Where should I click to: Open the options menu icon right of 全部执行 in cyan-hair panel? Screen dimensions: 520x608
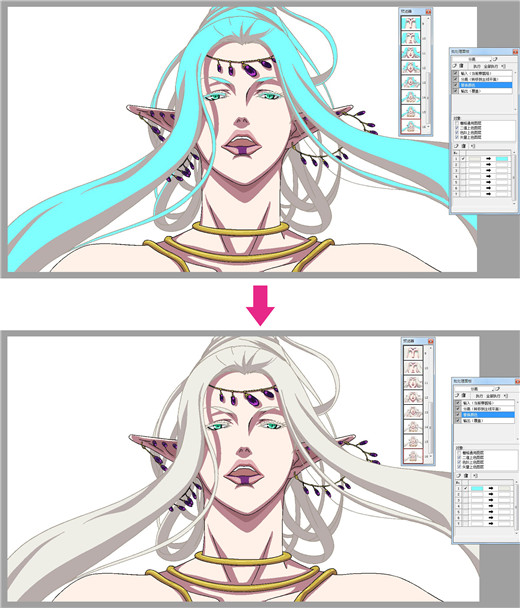[x=503, y=66]
